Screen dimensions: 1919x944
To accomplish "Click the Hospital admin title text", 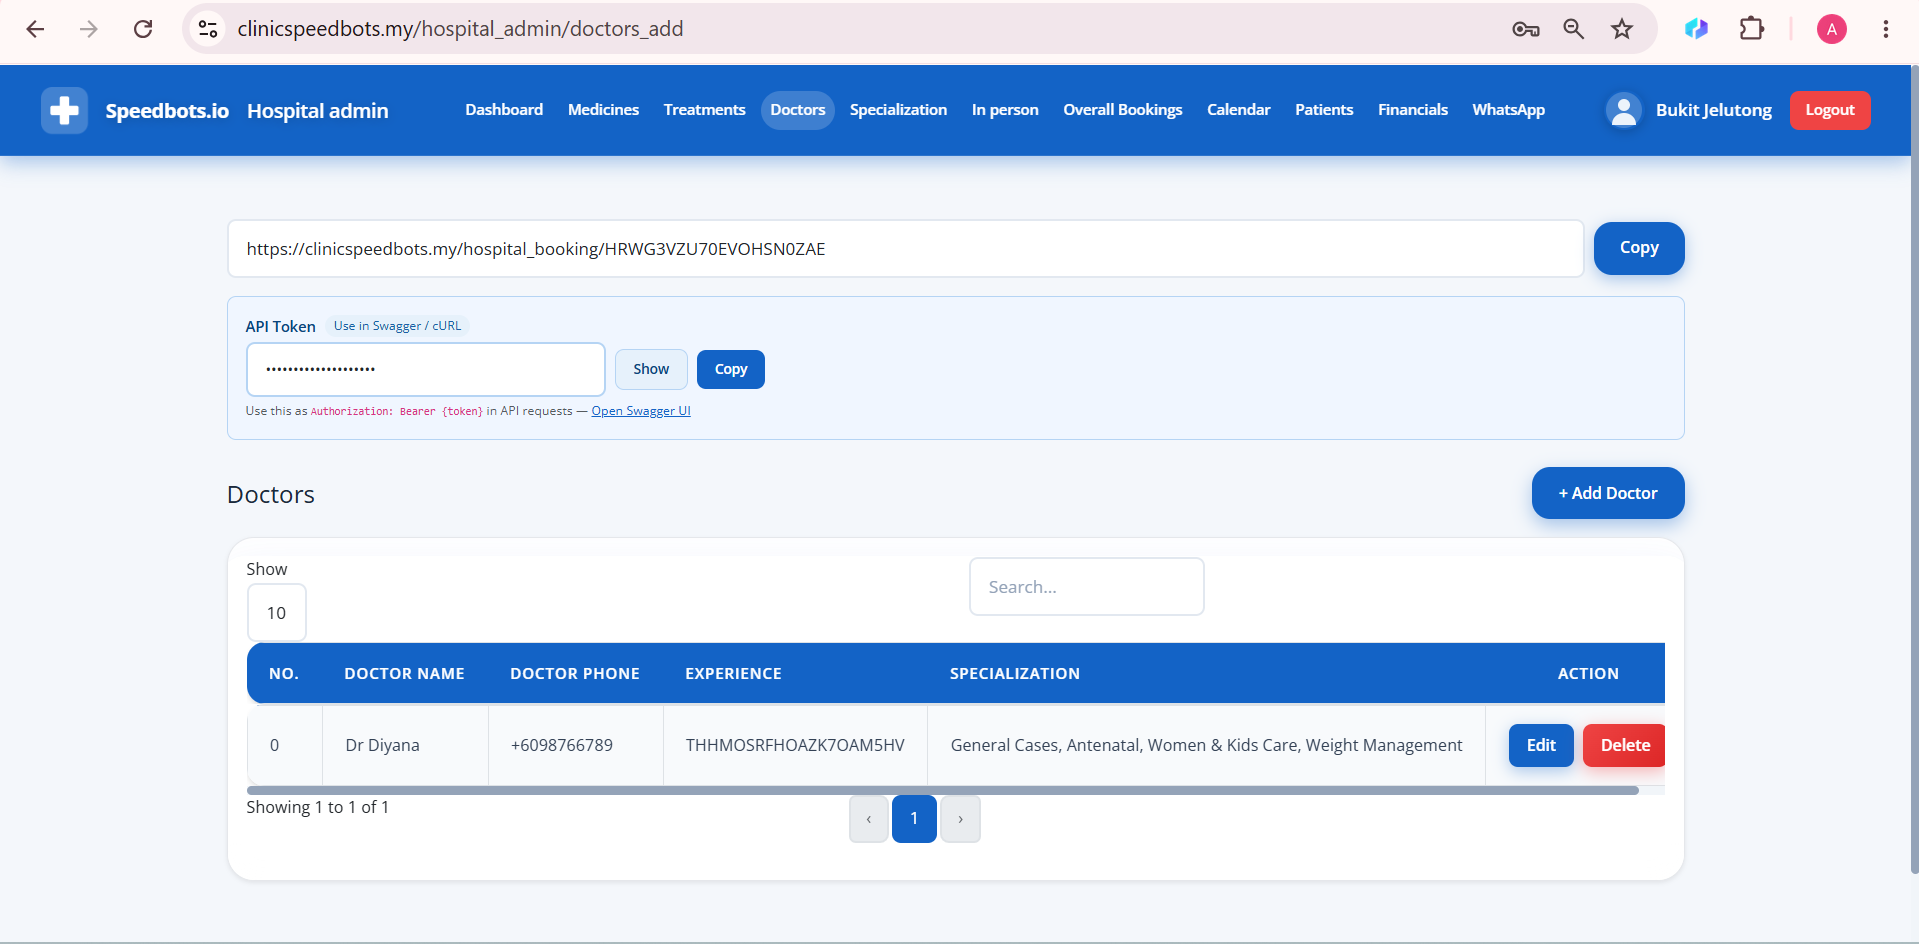I will pyautogui.click(x=317, y=111).
